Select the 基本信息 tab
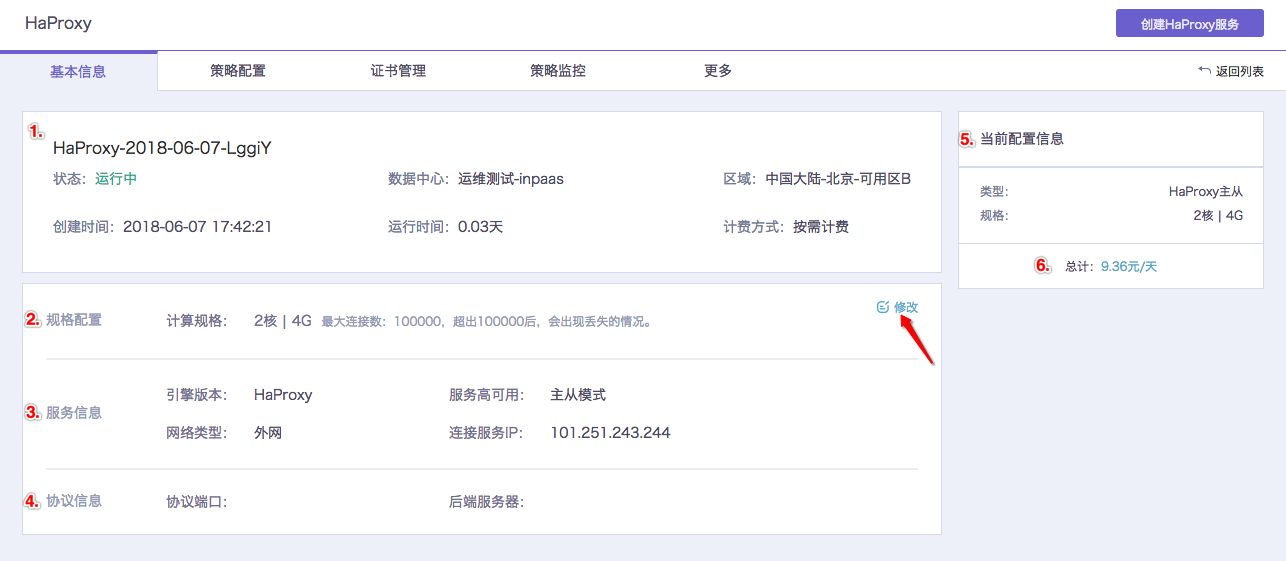The image size is (1286, 561). pos(78,72)
